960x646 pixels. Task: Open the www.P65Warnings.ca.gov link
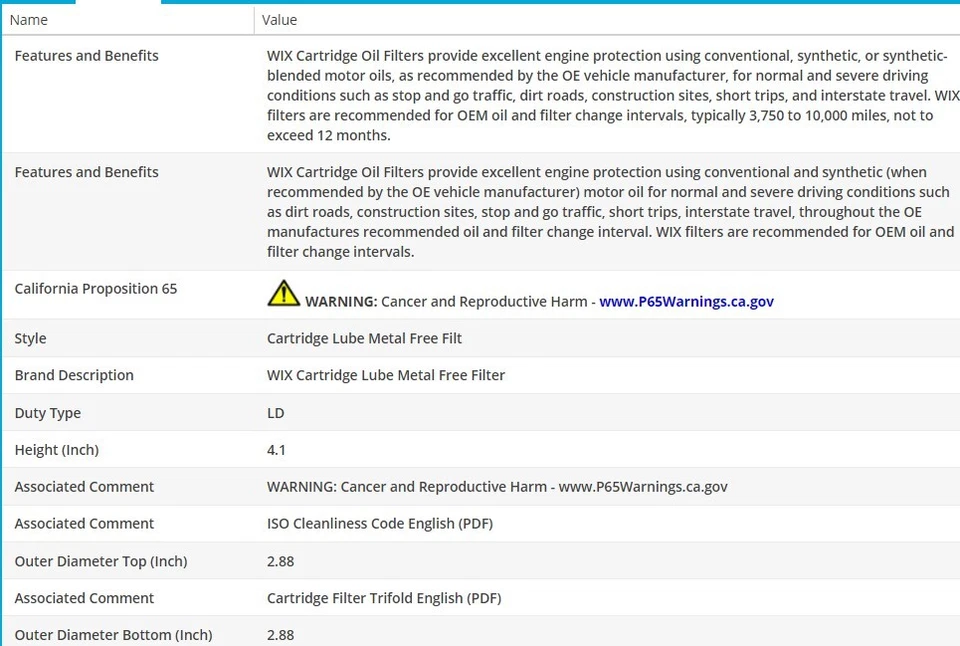686,301
